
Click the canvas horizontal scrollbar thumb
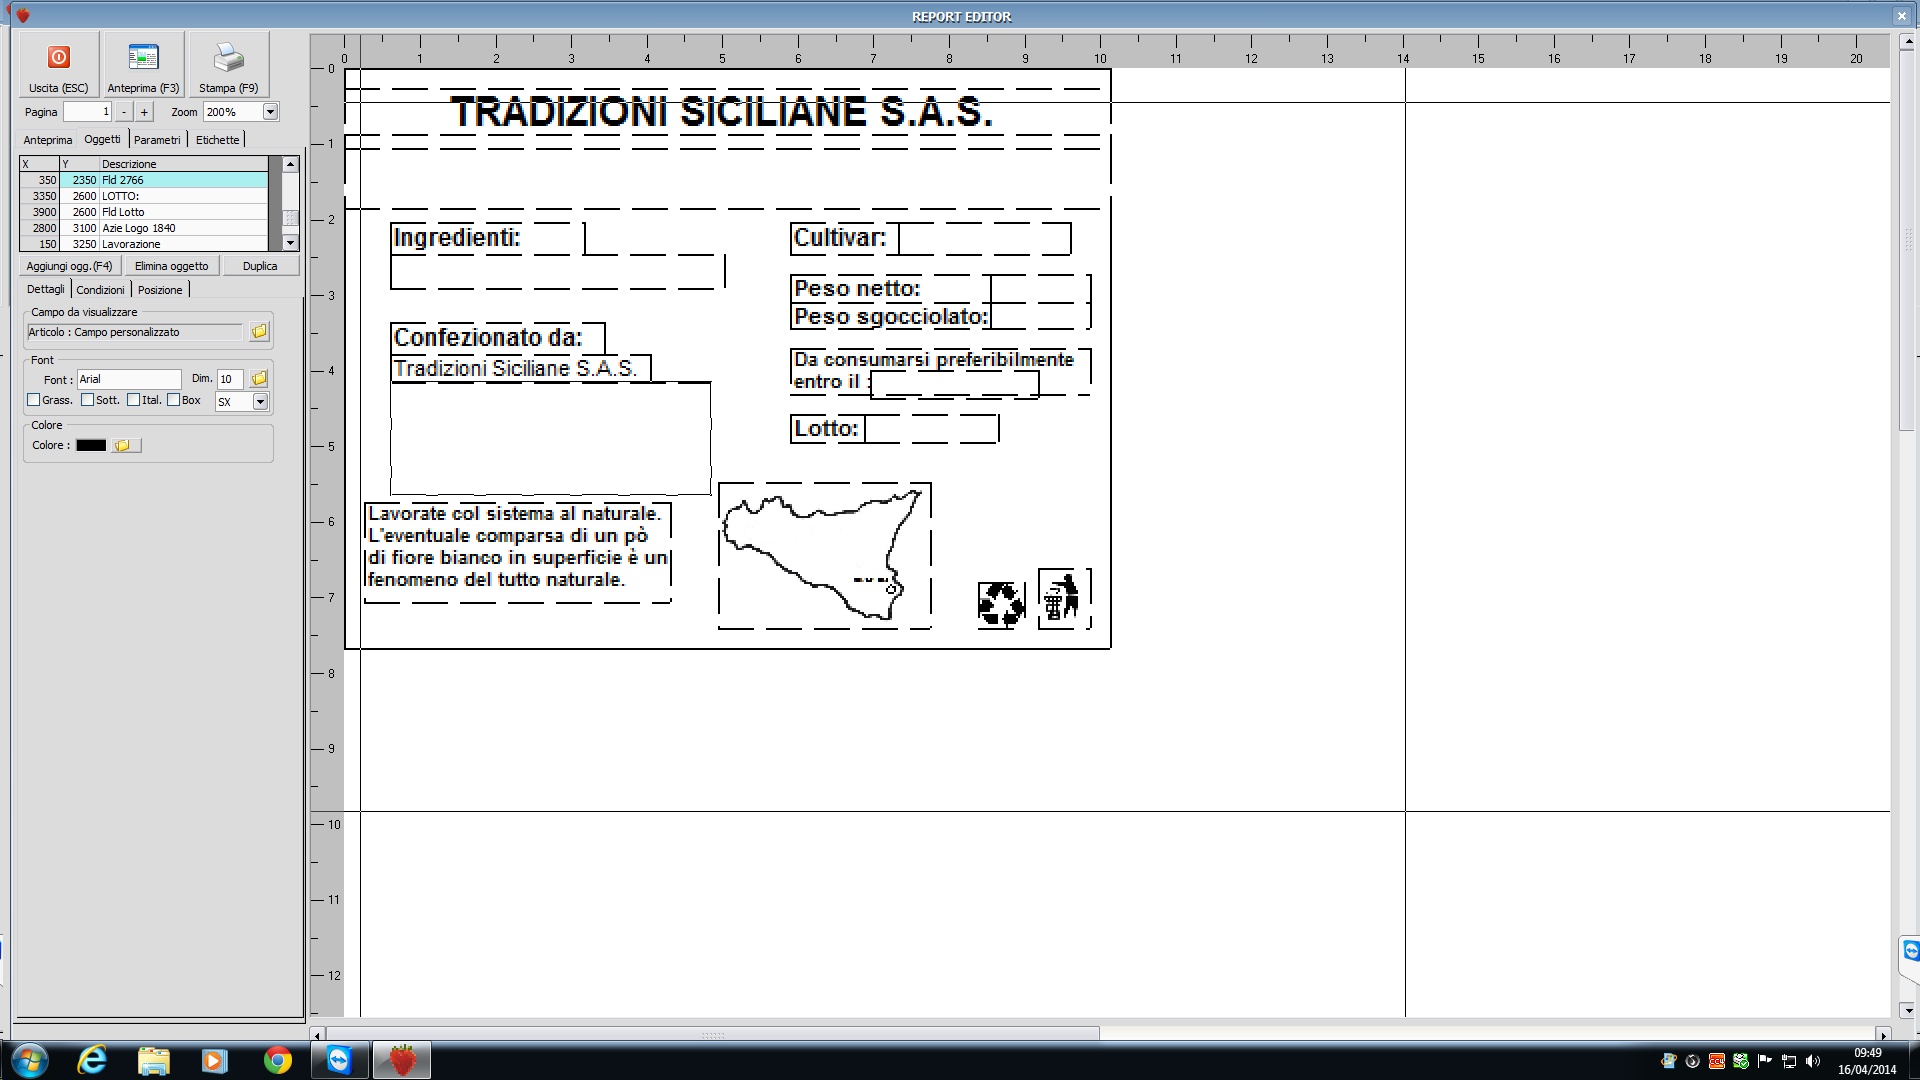click(x=713, y=1035)
